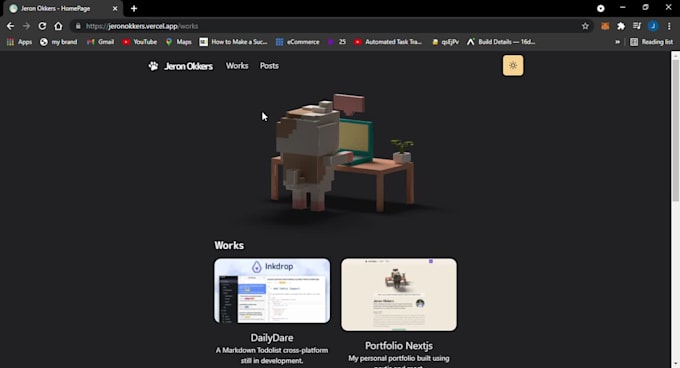The width and height of the screenshot is (680, 368).
Task: Open the Reading list panel
Action: point(651,42)
